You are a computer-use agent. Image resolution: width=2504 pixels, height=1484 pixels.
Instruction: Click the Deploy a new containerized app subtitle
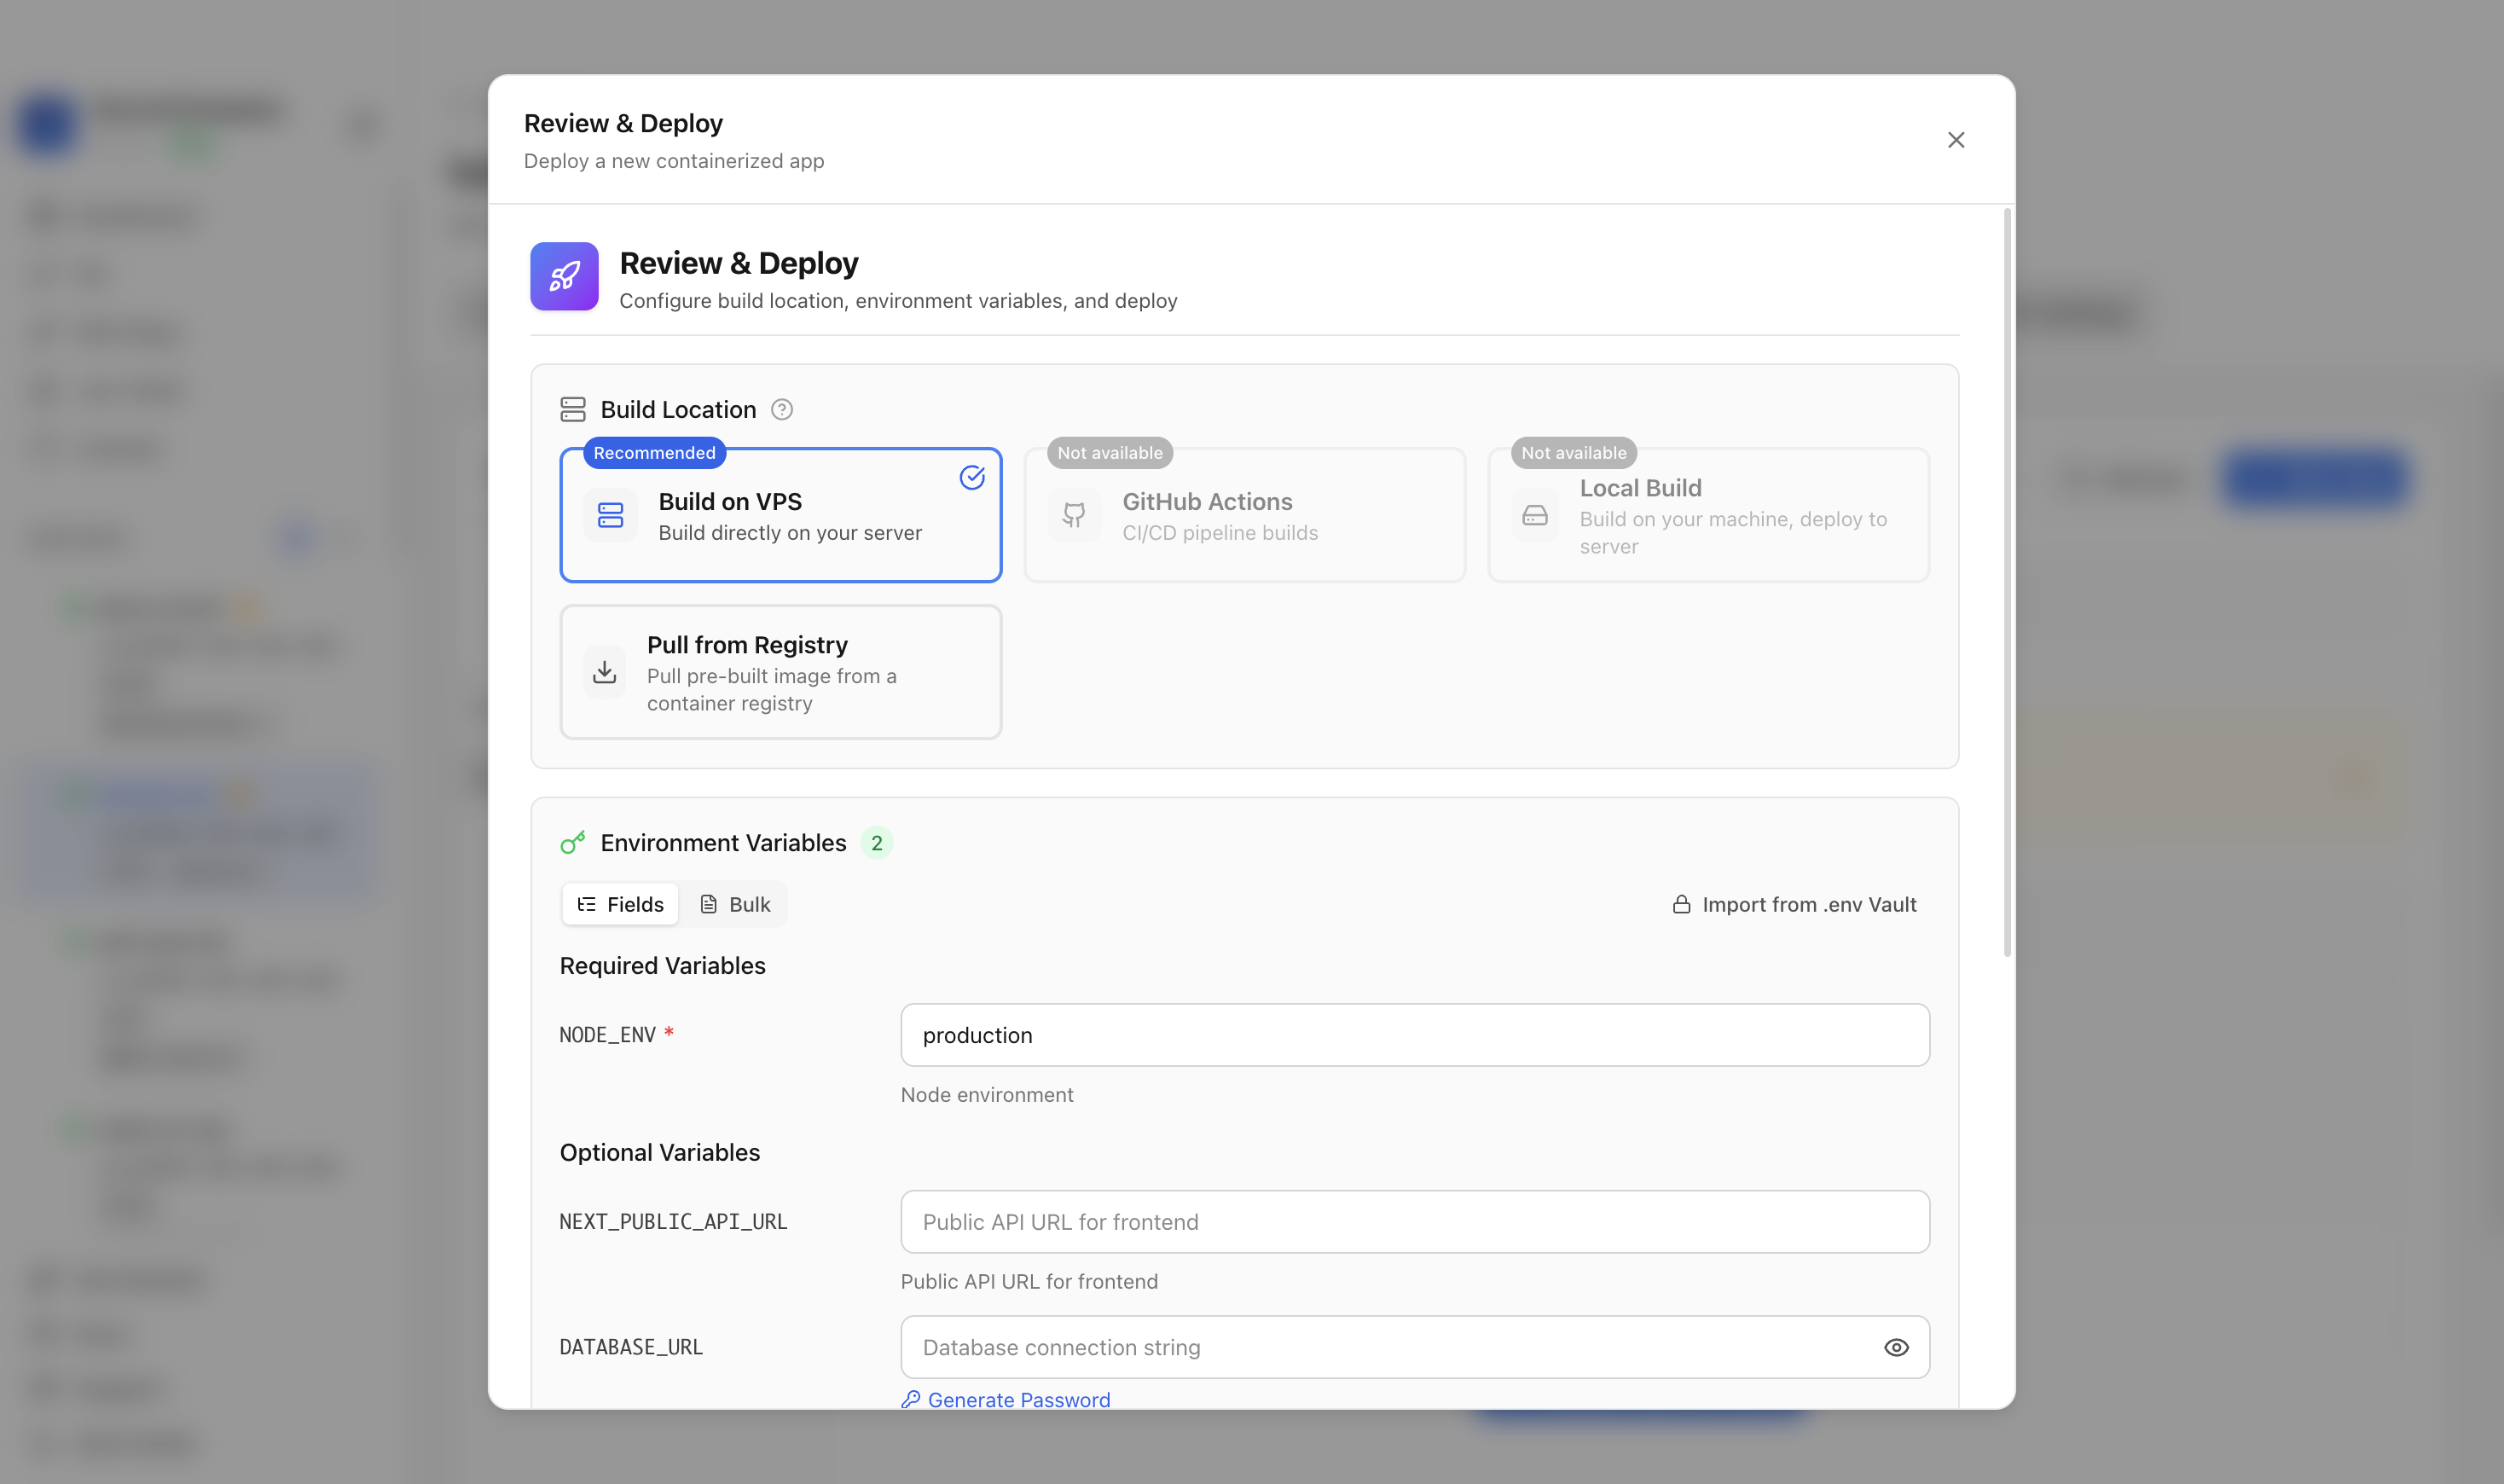[674, 161]
